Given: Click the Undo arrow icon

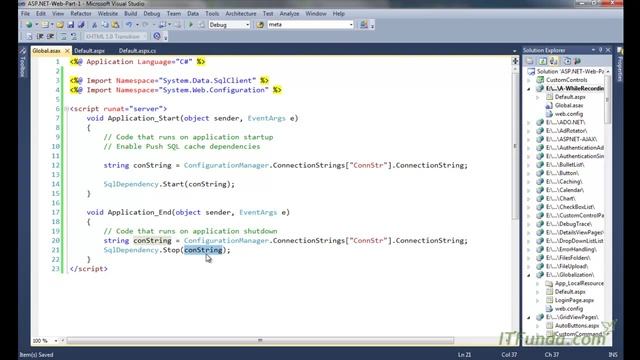Looking at the screenshot, I should click(129, 25).
